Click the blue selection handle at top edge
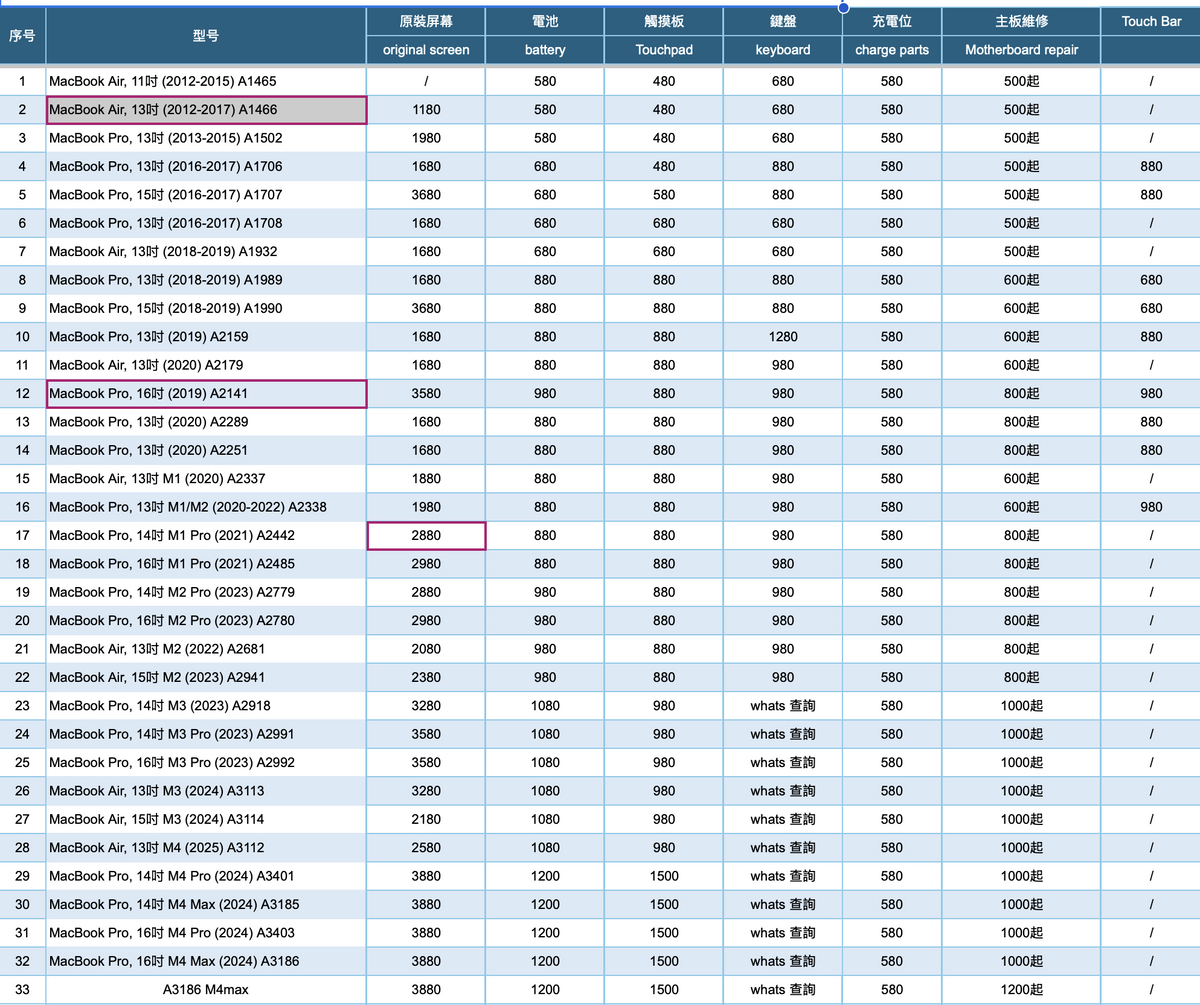 pyautogui.click(x=844, y=7)
